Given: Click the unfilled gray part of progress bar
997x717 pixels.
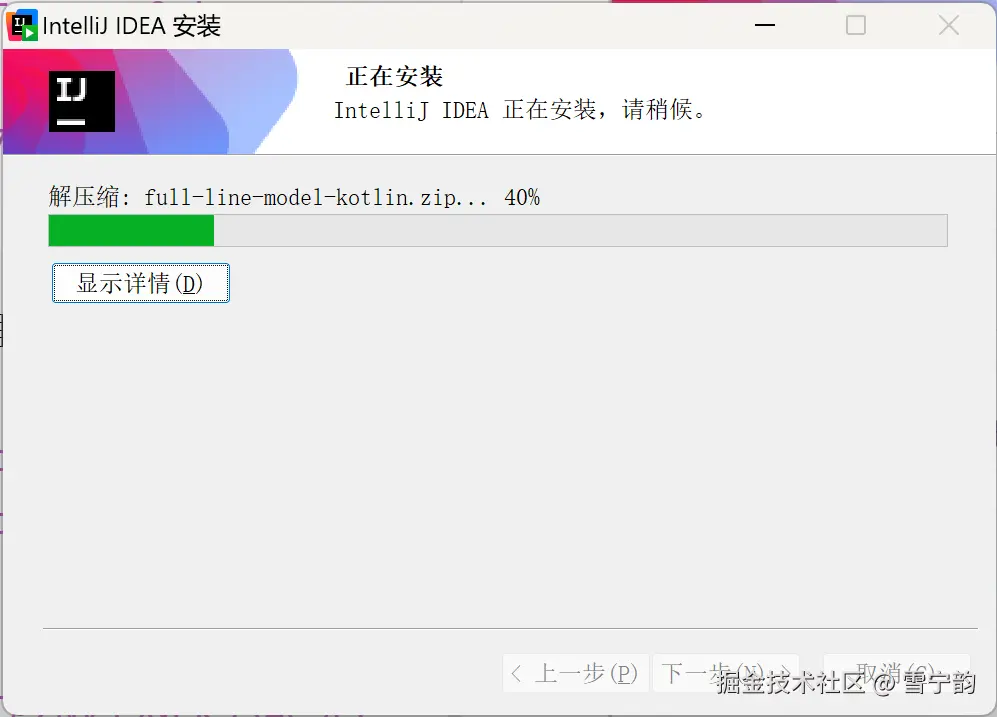Looking at the screenshot, I should coord(580,230).
